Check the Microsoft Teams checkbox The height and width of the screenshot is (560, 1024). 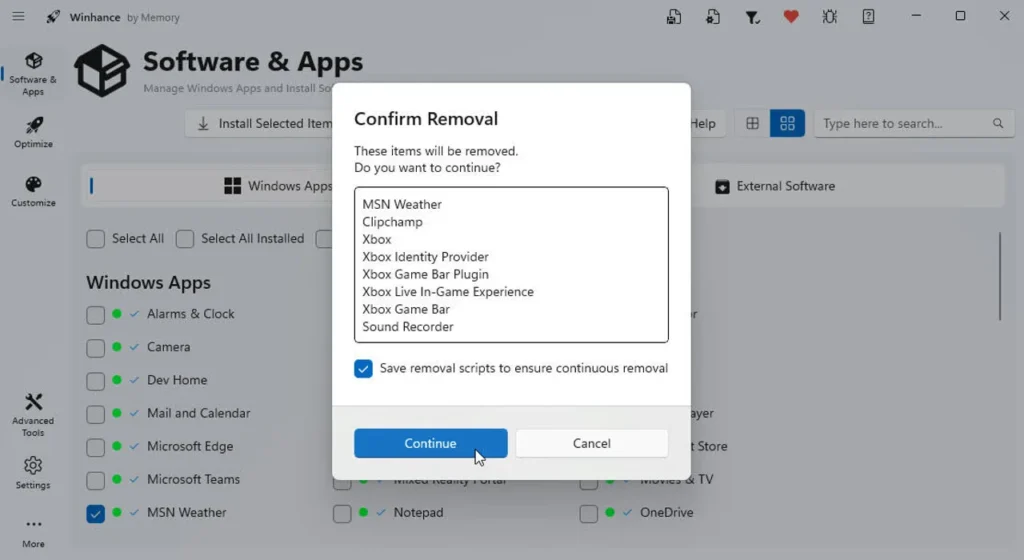(95, 480)
